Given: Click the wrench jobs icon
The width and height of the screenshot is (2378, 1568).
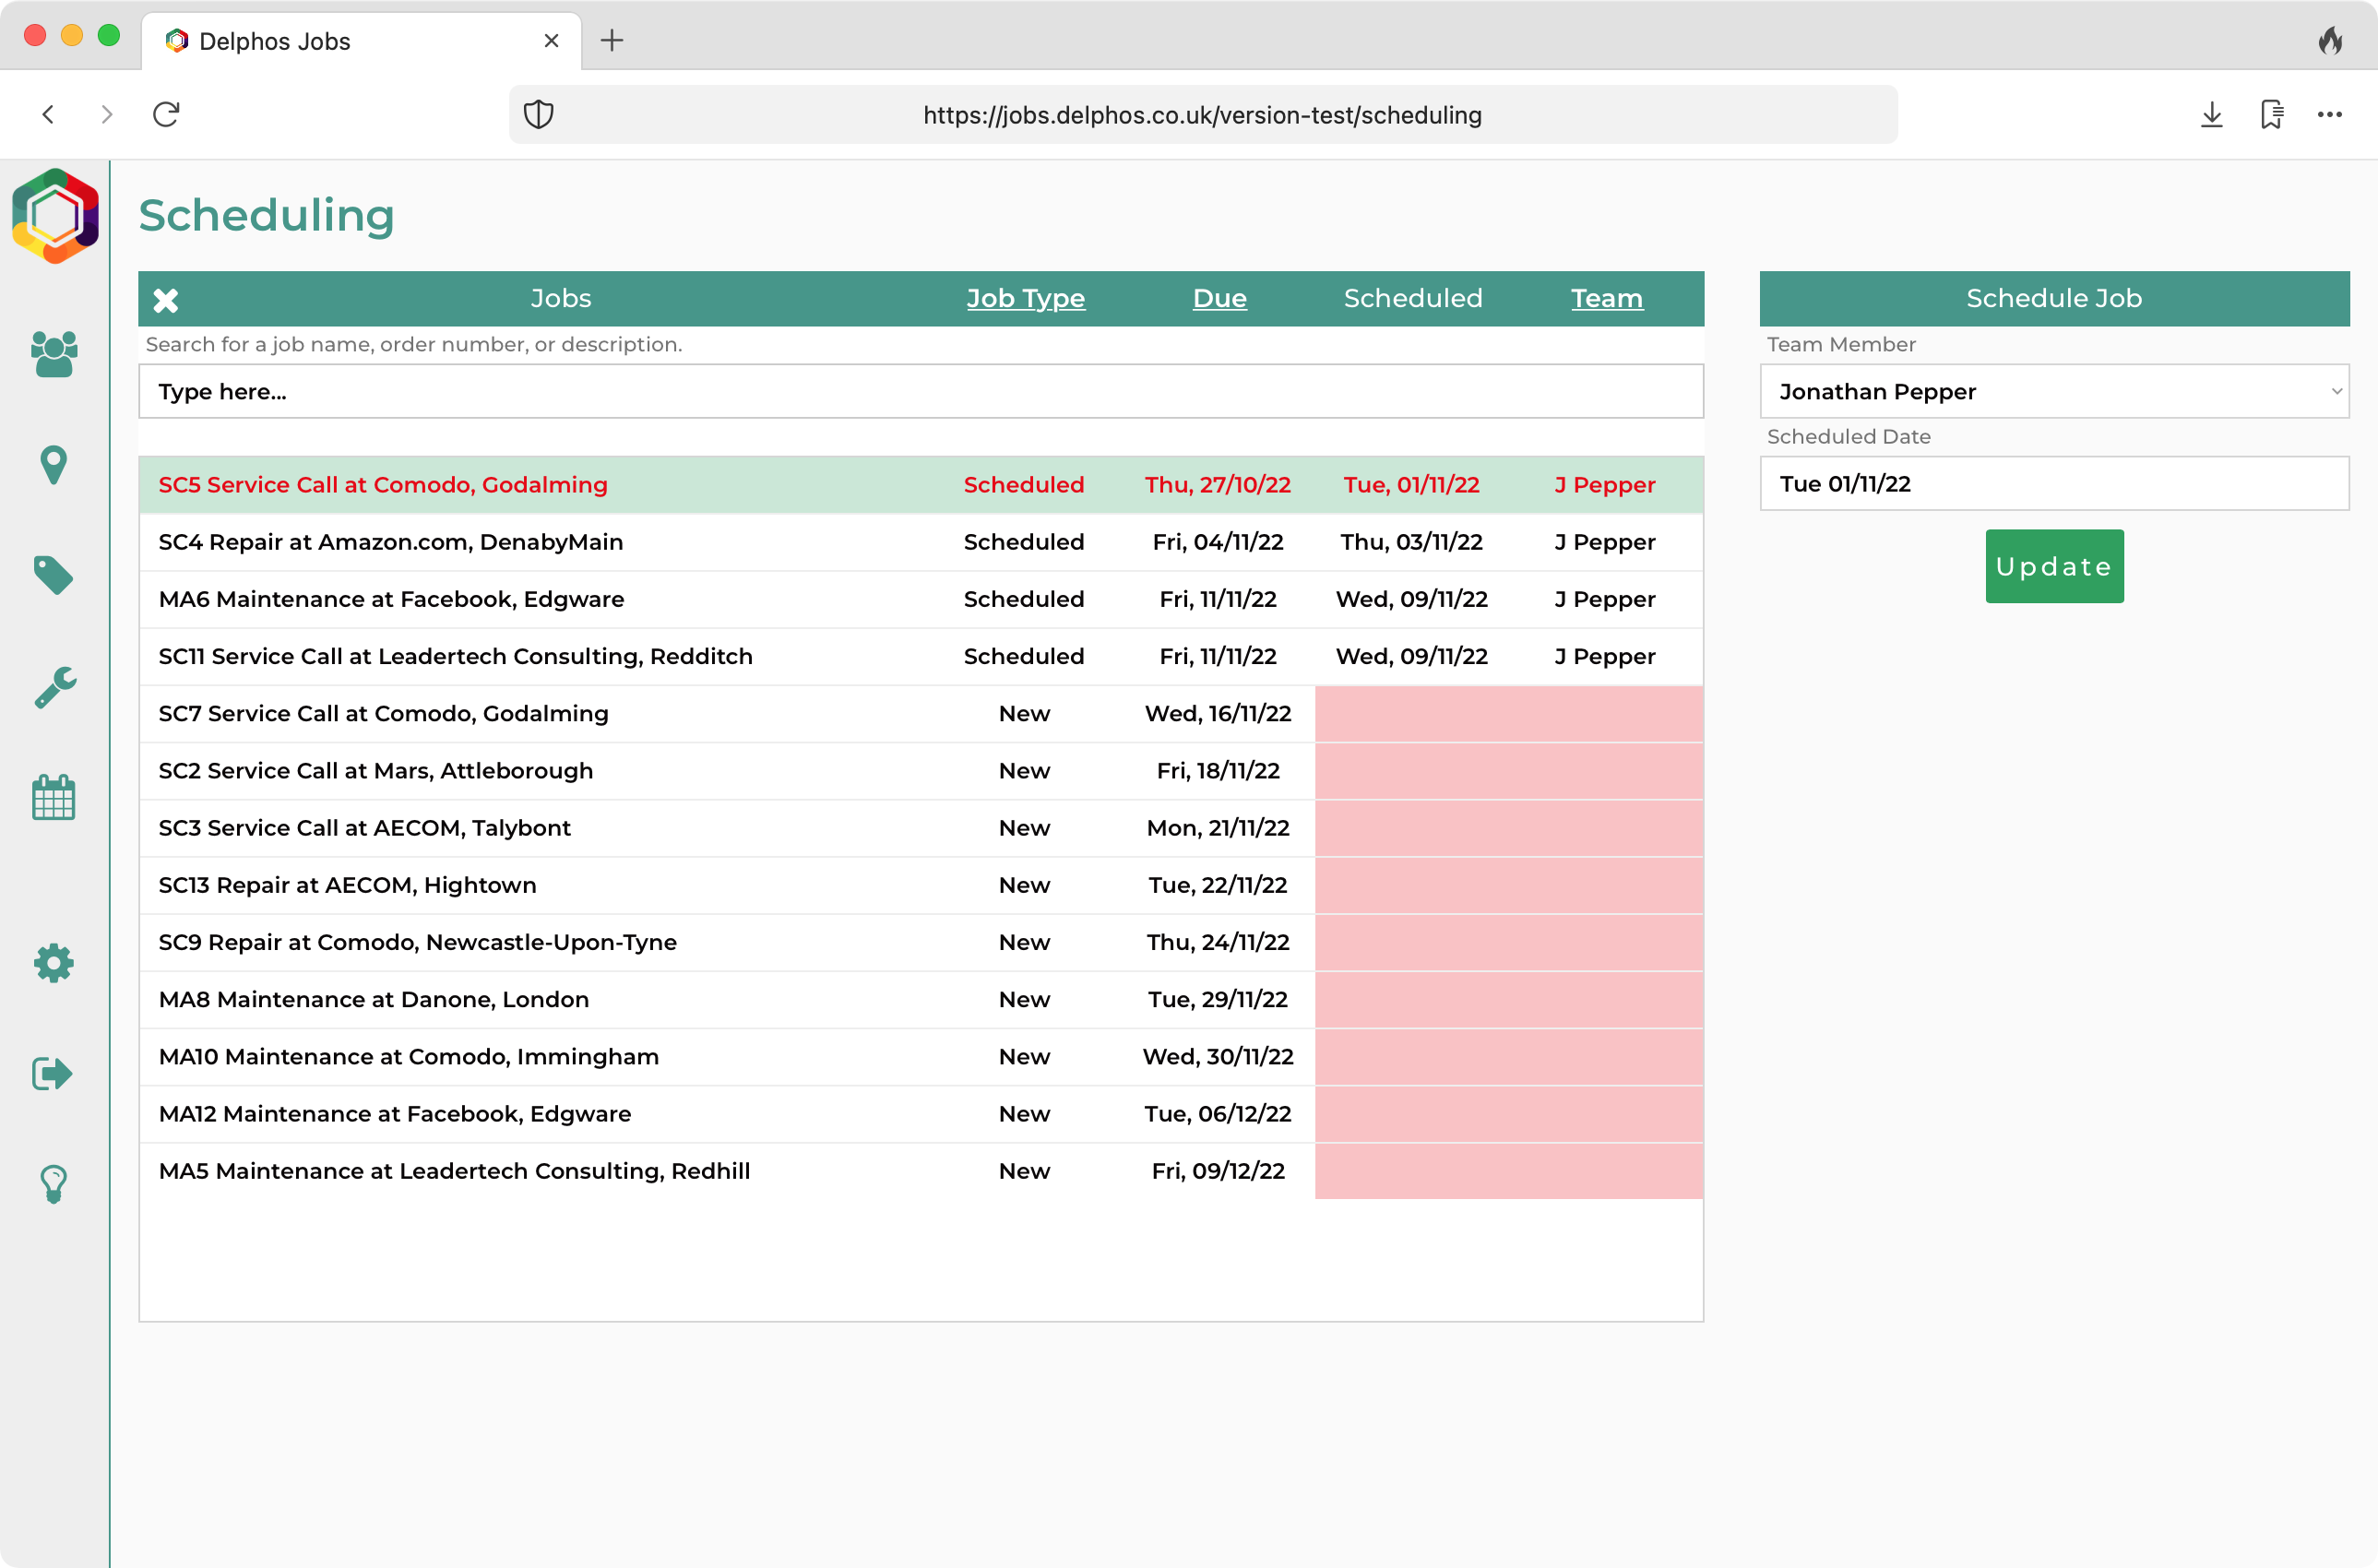Looking at the screenshot, I should pos(54,687).
